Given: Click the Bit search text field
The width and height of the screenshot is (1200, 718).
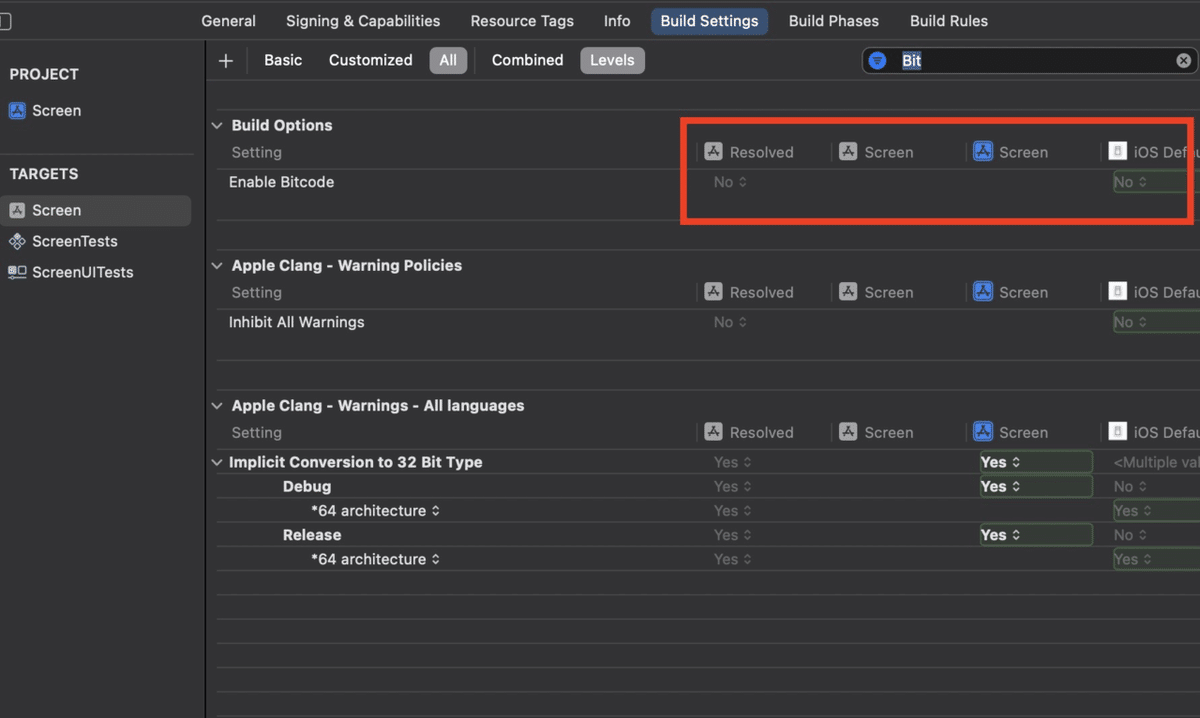Looking at the screenshot, I should click(x=1030, y=61).
